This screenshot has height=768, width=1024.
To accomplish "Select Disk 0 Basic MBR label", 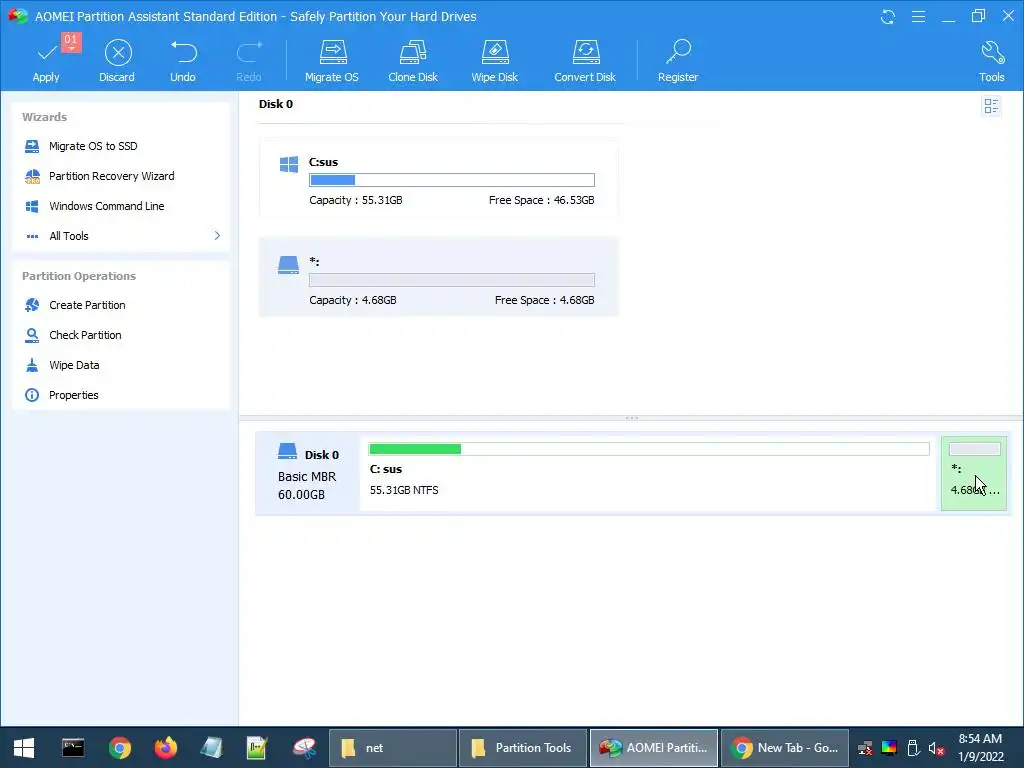I will pyautogui.click(x=307, y=474).
